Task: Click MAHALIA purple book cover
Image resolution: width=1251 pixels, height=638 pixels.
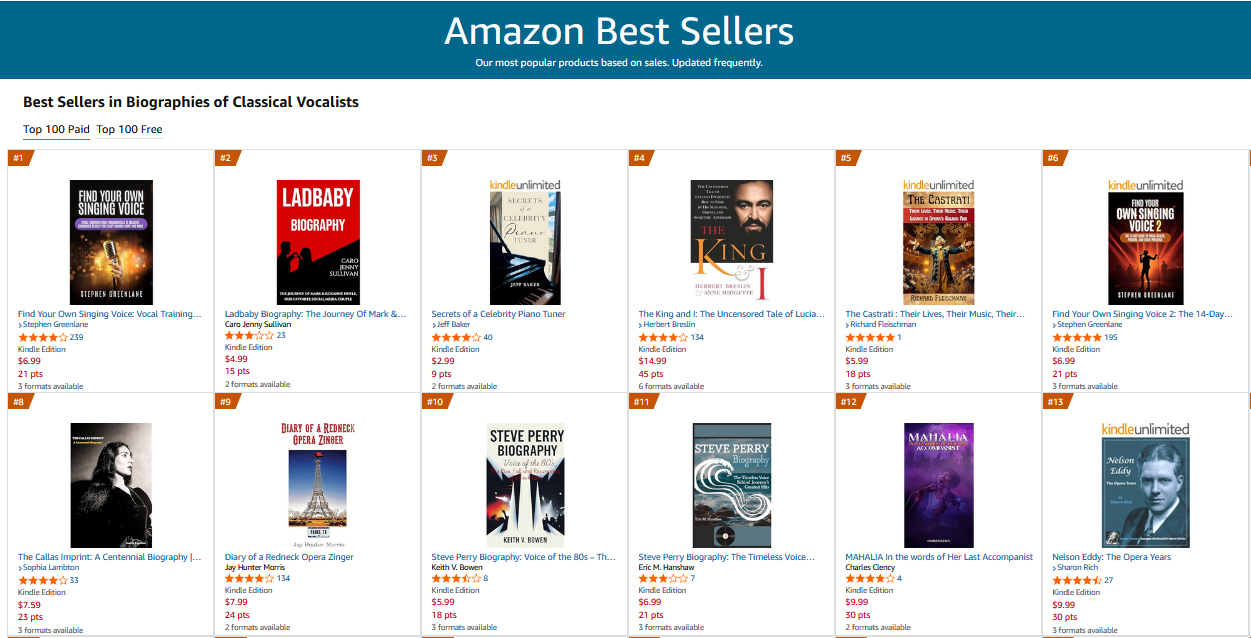Action: tap(939, 485)
